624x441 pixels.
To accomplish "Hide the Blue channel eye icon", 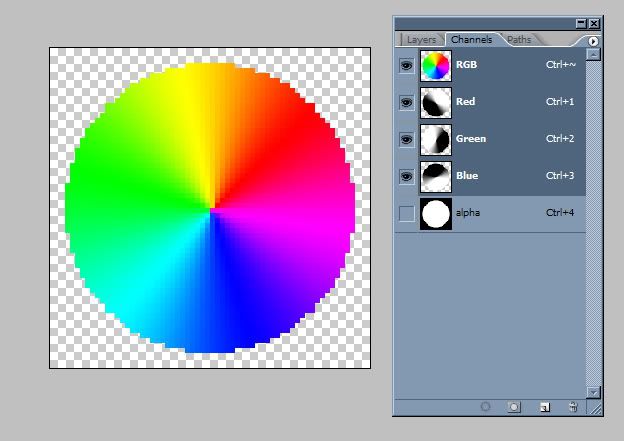I will click(406, 176).
